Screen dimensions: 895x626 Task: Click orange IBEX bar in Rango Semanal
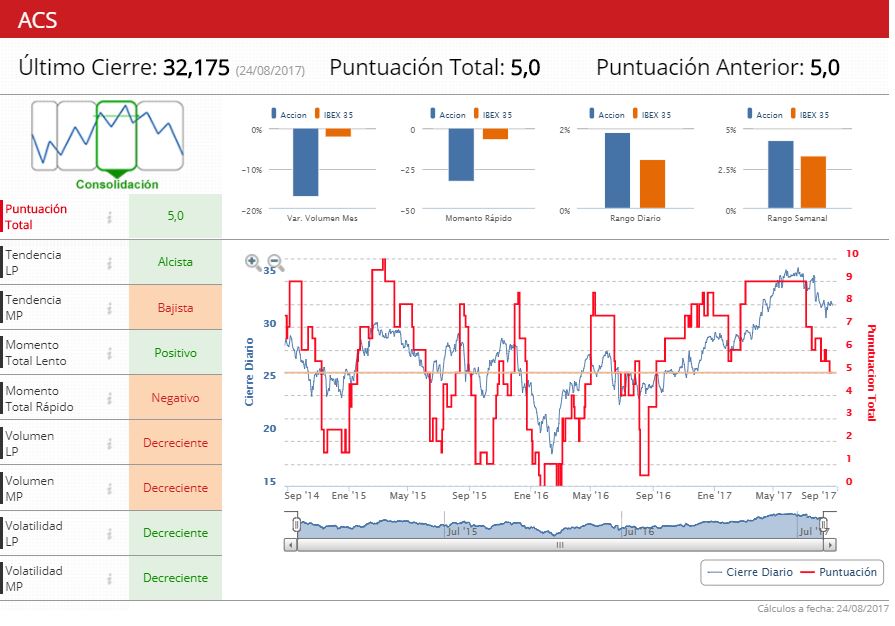click(813, 182)
